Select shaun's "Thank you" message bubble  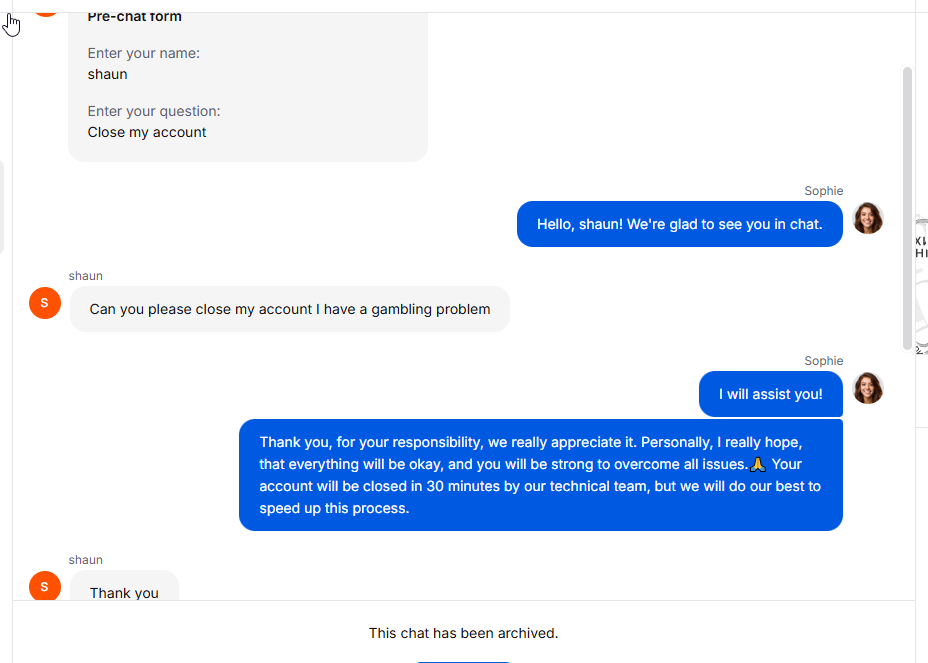(124, 590)
